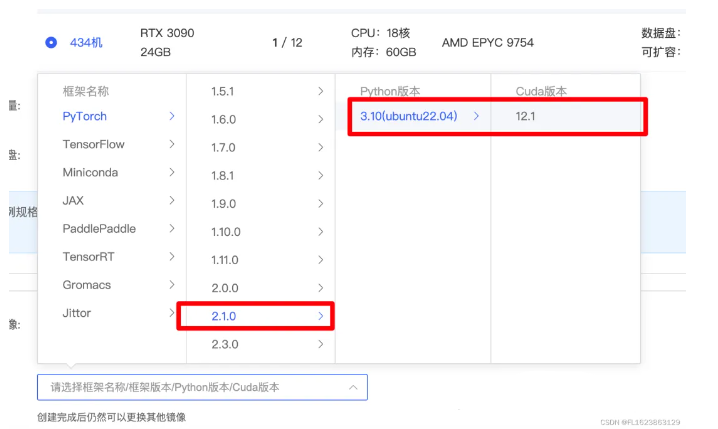Select Python 3.10(ubuntu22.04) option

[408, 116]
